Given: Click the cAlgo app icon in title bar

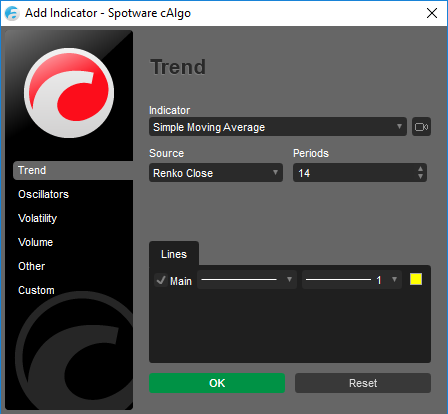Looking at the screenshot, I should 12,13.
